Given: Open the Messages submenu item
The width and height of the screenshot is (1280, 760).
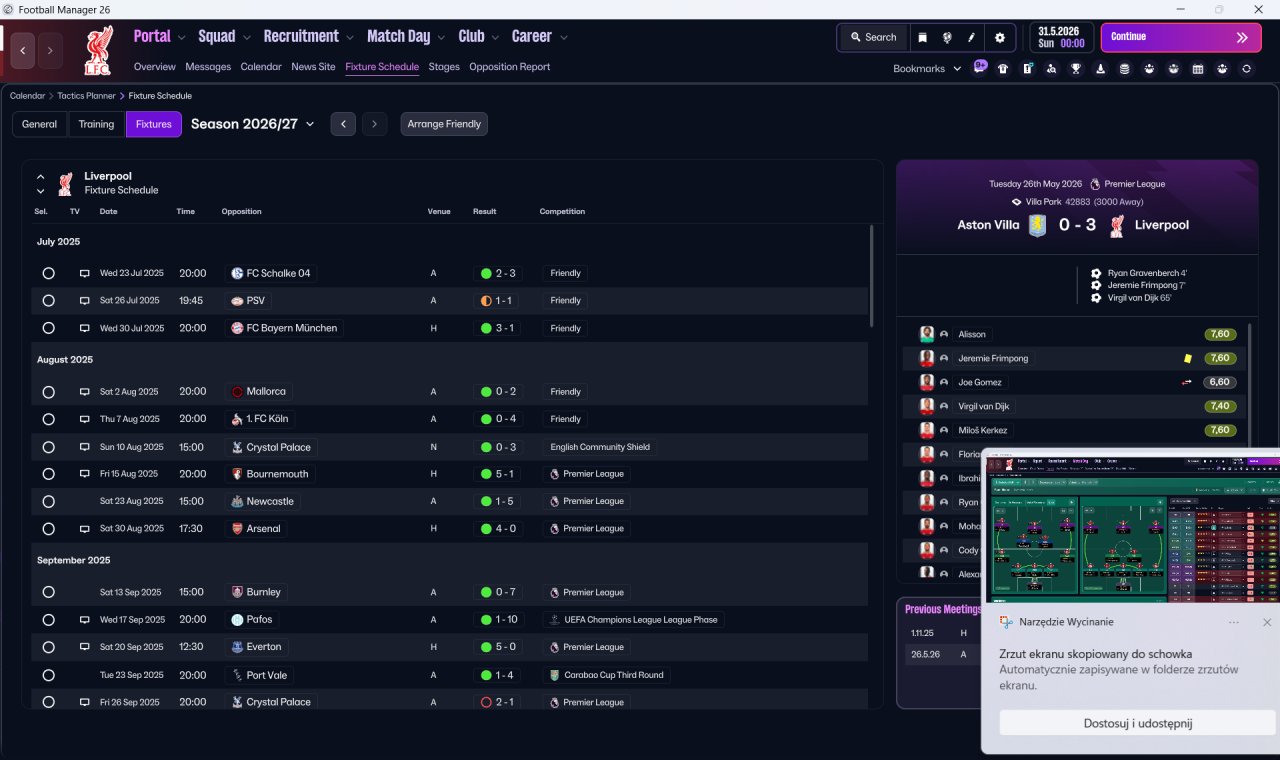Looking at the screenshot, I should [208, 67].
